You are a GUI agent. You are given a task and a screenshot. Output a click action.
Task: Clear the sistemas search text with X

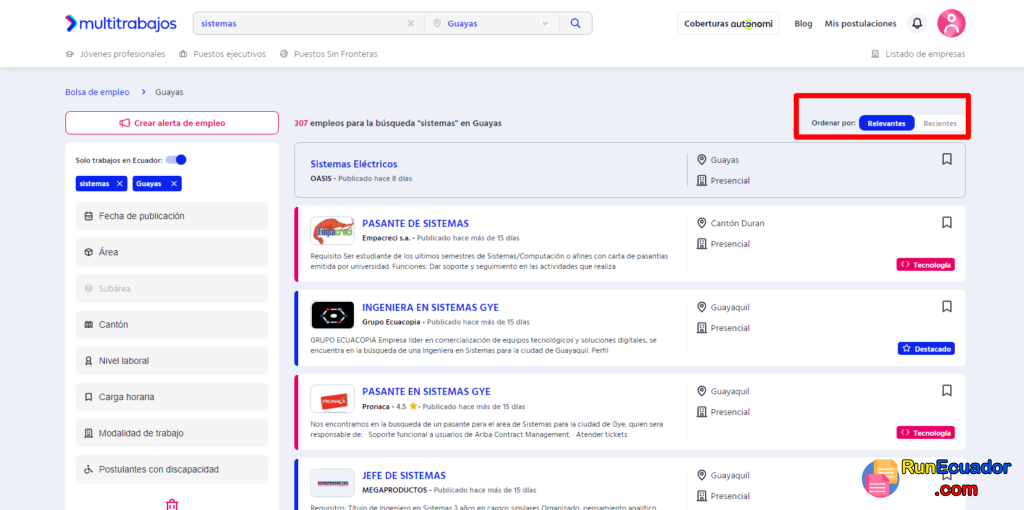(x=411, y=24)
